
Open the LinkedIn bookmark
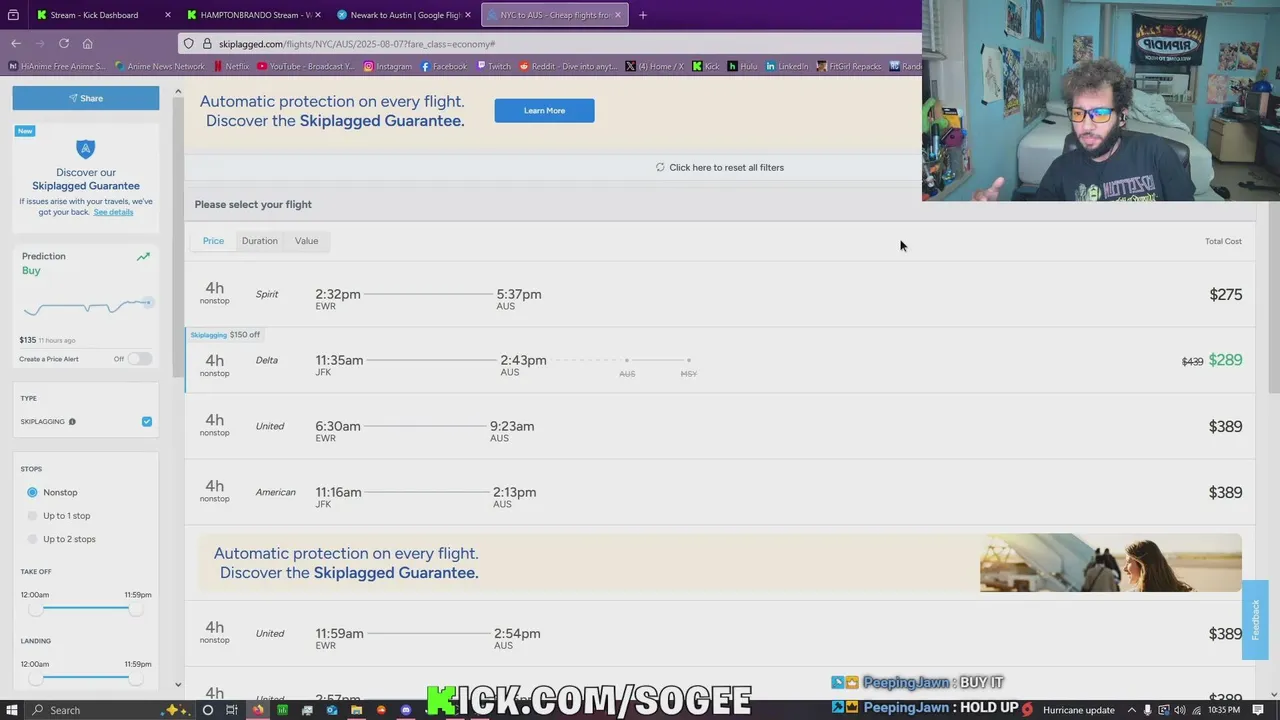click(787, 66)
